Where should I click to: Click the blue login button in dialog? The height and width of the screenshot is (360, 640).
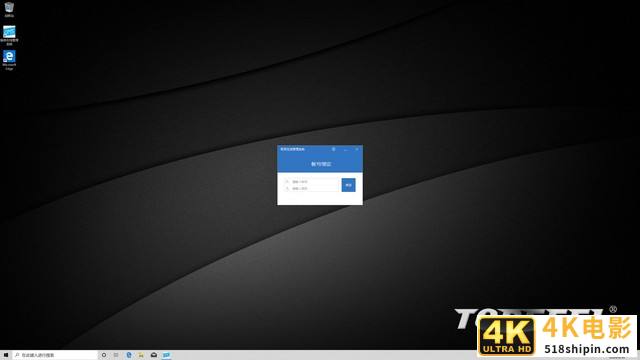click(x=348, y=185)
